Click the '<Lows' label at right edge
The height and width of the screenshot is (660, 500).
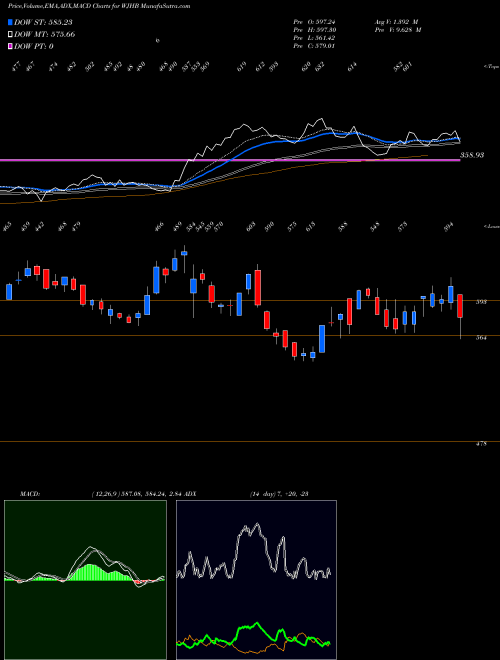491,226
